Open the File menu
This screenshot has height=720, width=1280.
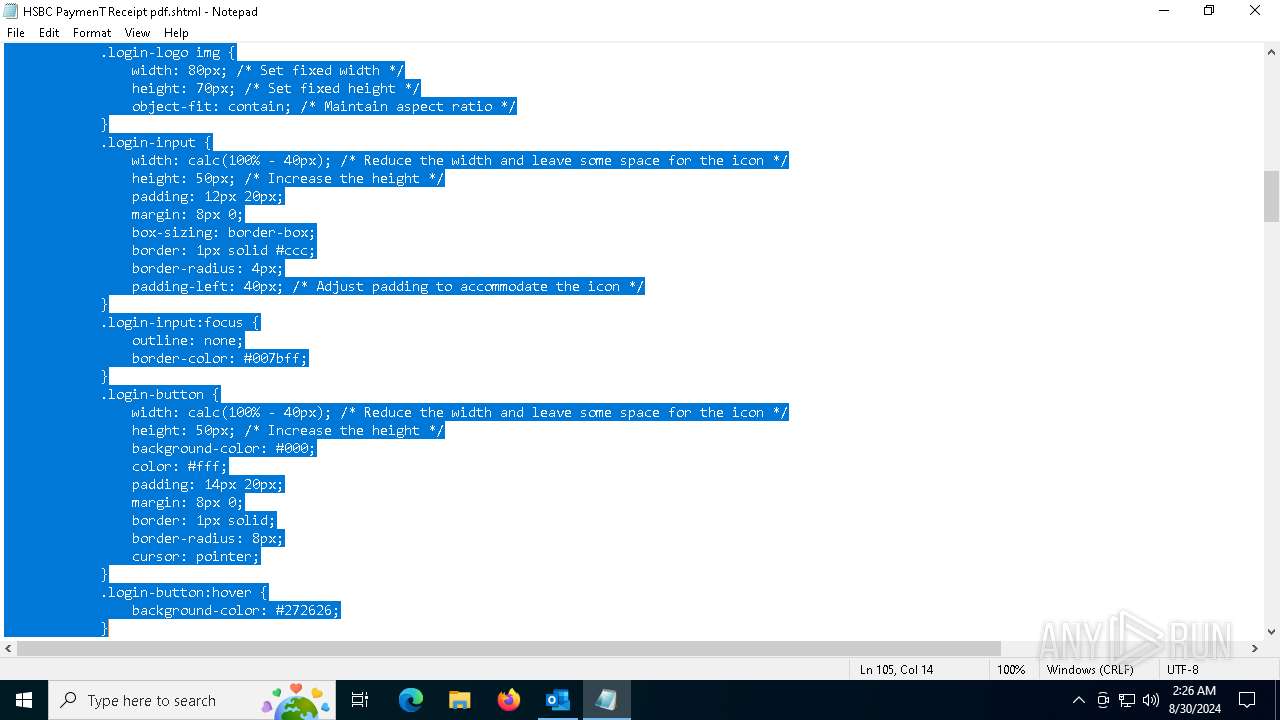click(x=16, y=33)
